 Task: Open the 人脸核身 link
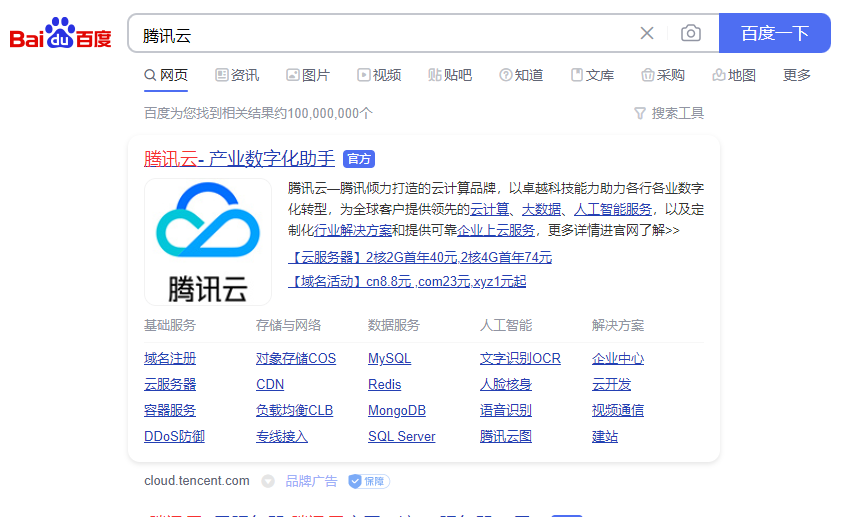click(506, 385)
